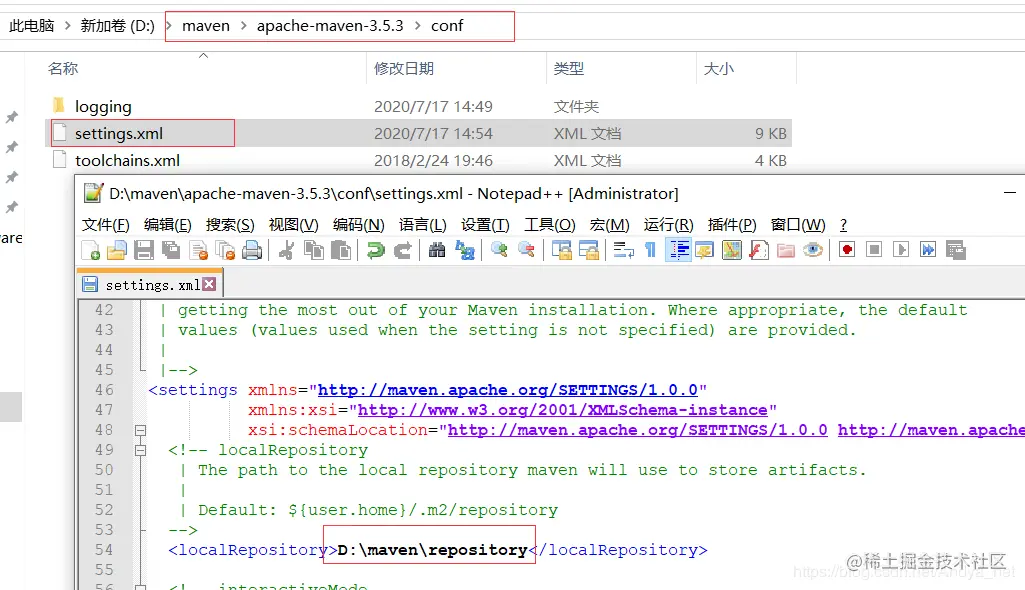Click the Close document toolbar icon

(x=198, y=250)
